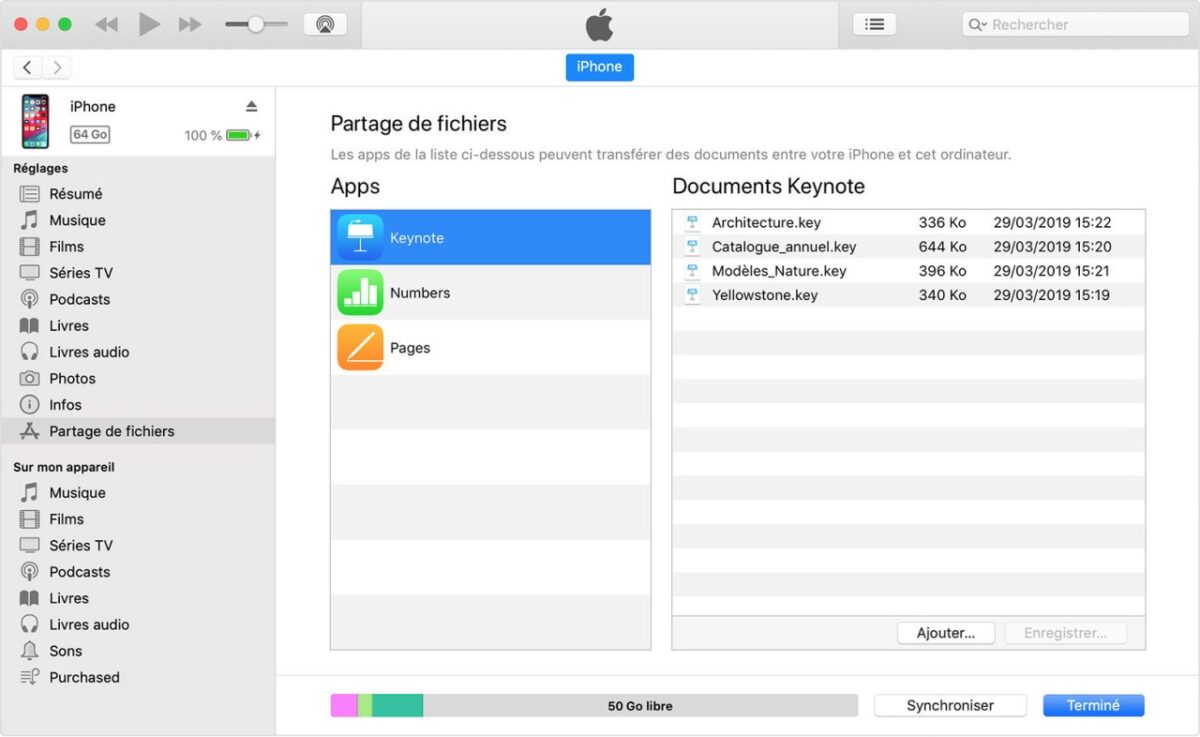Image resolution: width=1200 pixels, height=737 pixels.
Task: Open the list view toolbar button
Action: (x=874, y=24)
